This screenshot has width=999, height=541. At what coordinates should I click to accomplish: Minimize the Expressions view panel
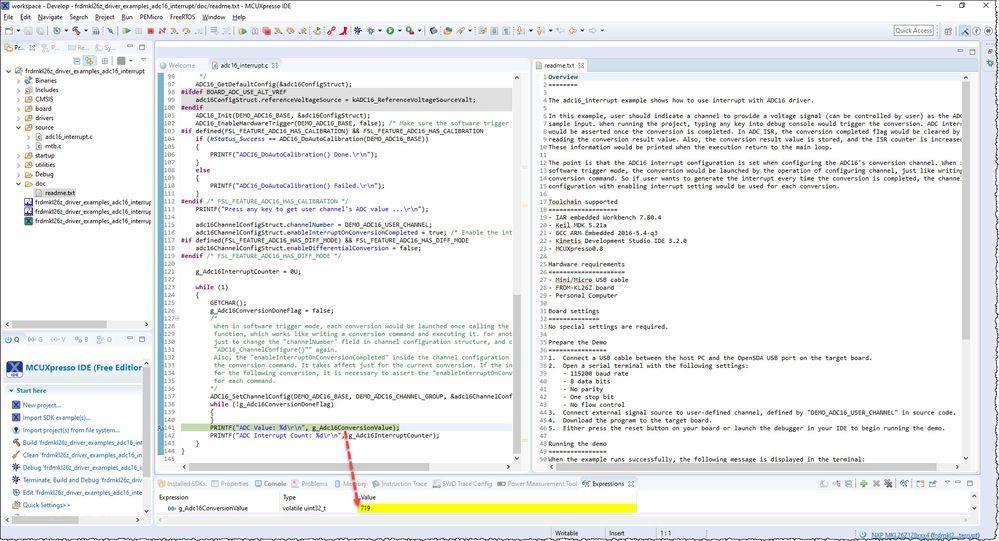(x=958, y=482)
